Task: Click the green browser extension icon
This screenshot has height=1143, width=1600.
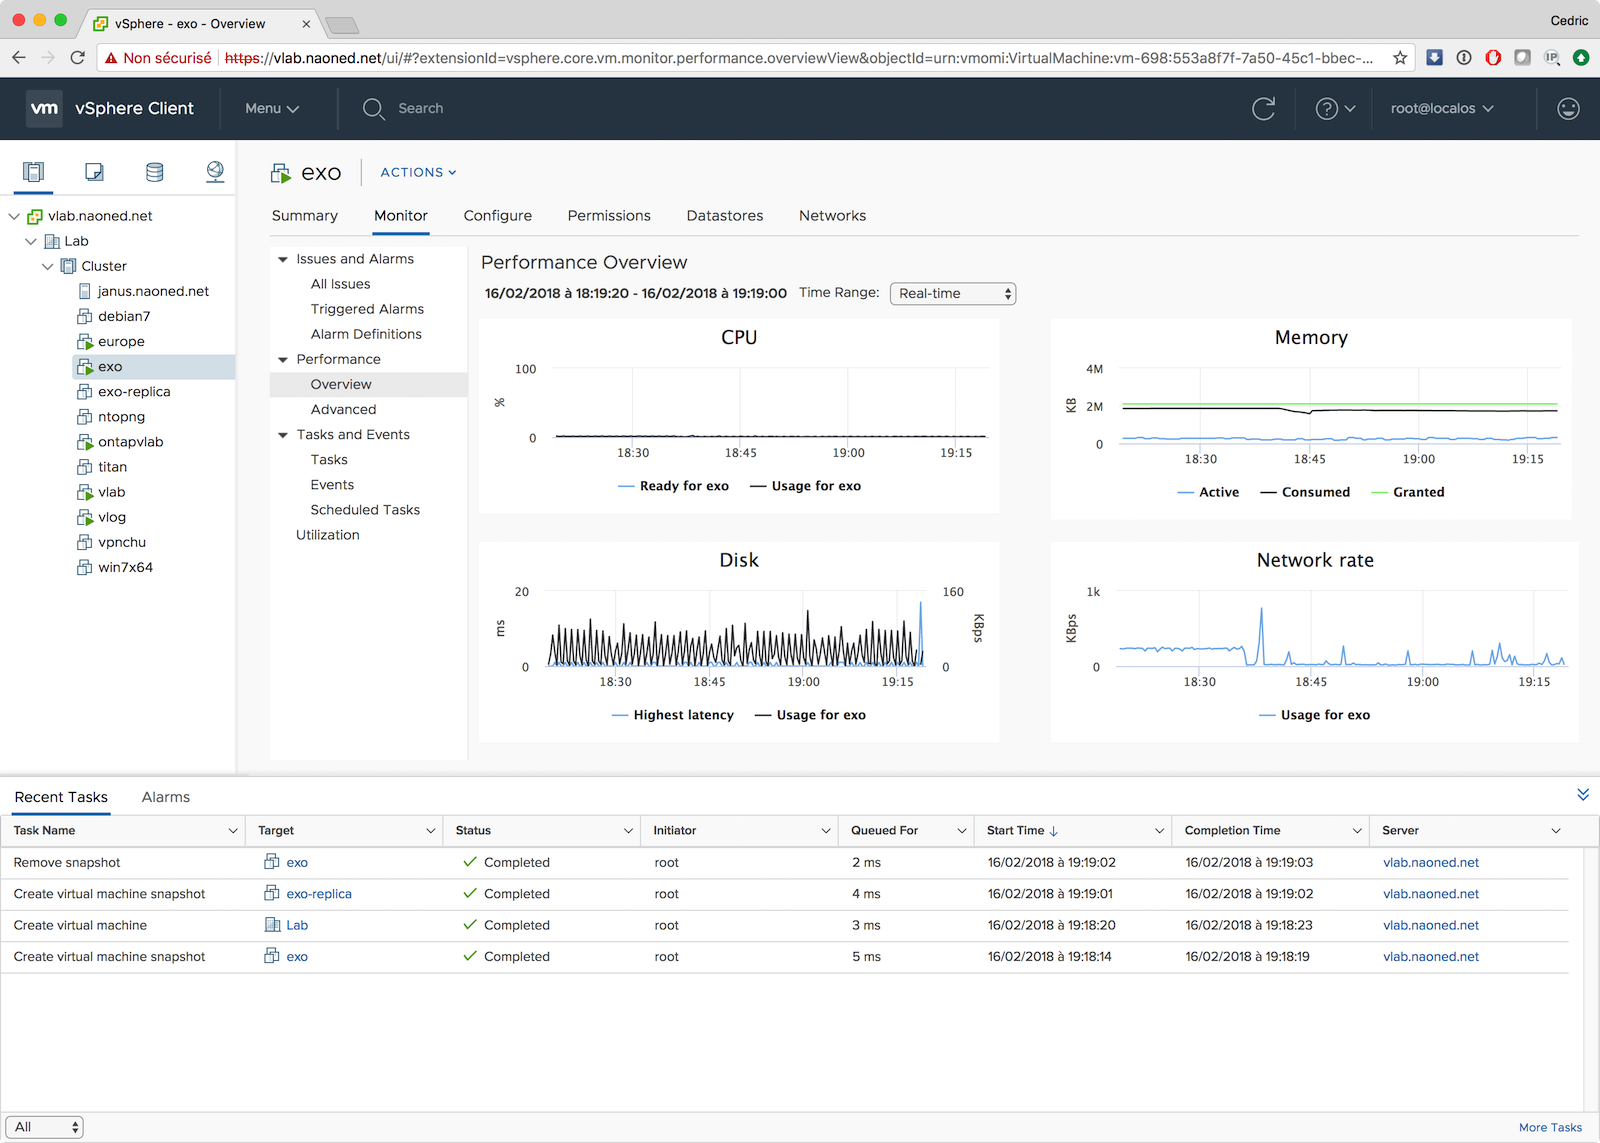Action: point(1581,58)
